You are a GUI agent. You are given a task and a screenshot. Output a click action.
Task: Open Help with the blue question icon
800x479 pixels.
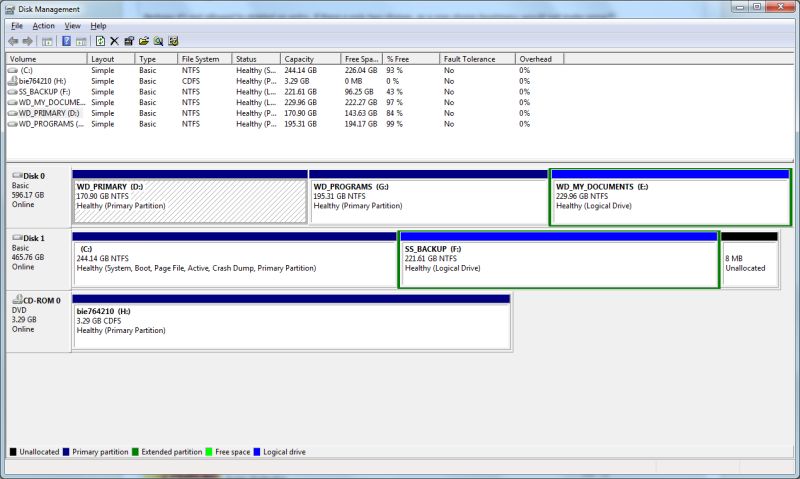[66, 41]
